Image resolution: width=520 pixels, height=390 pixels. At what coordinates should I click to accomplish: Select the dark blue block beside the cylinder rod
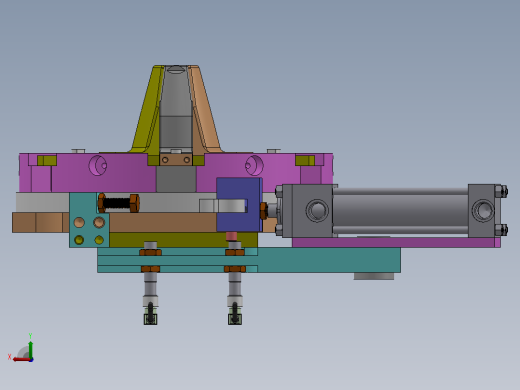tap(239, 204)
